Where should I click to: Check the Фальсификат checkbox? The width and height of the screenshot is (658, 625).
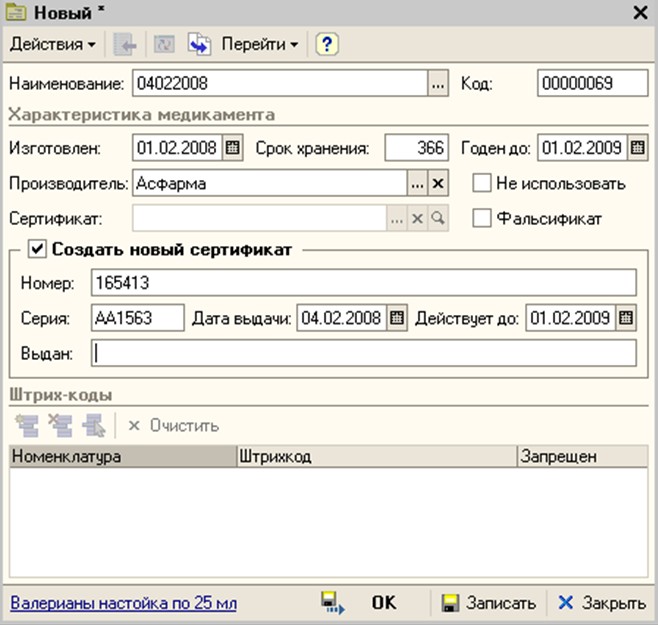(x=482, y=217)
